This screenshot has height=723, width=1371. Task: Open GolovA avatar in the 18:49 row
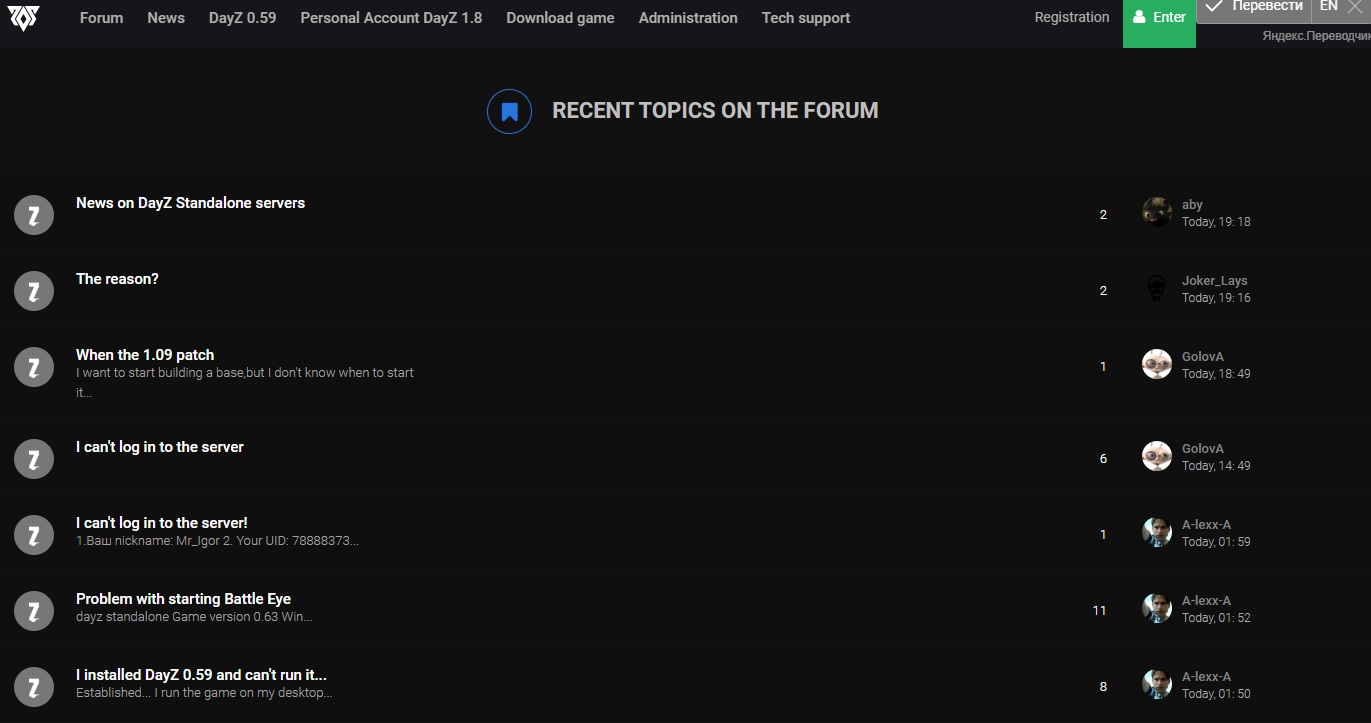click(1157, 364)
